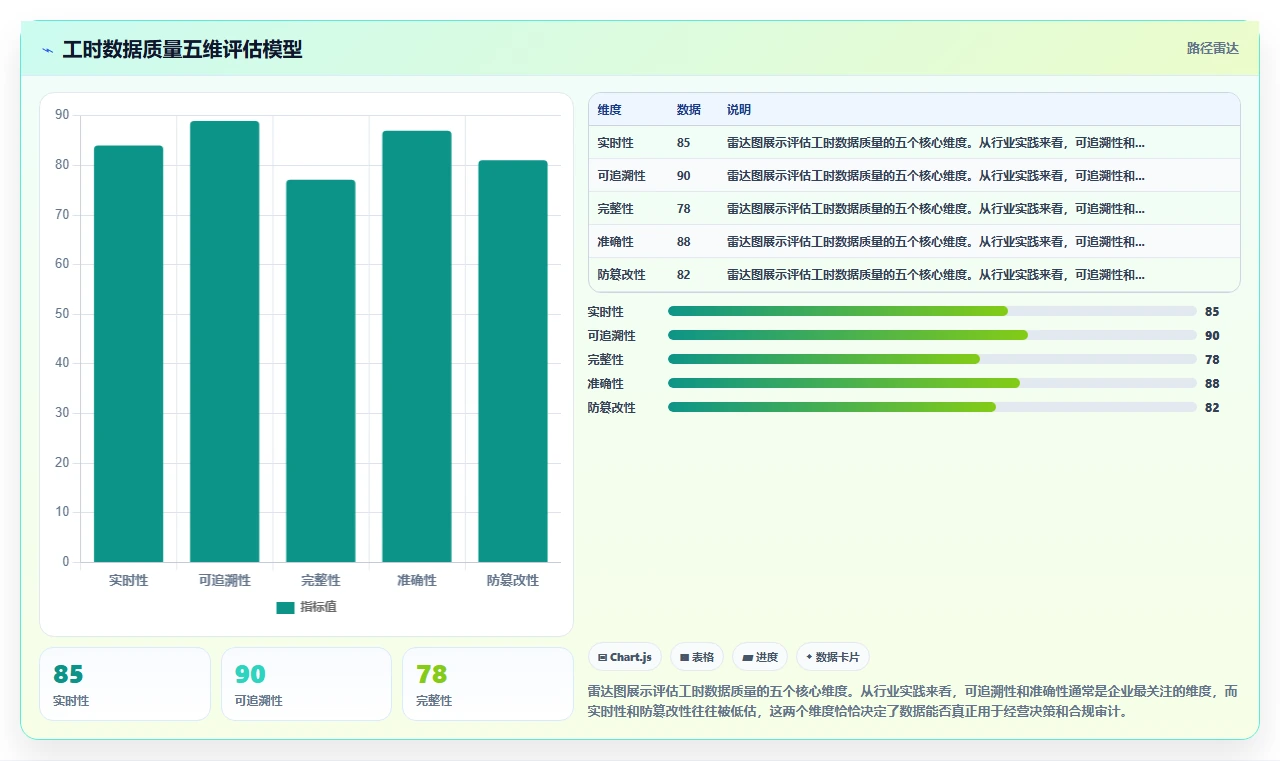Click the 88 value beside the 准确性 progress bar
The height and width of the screenshot is (761, 1280).
[1212, 384]
